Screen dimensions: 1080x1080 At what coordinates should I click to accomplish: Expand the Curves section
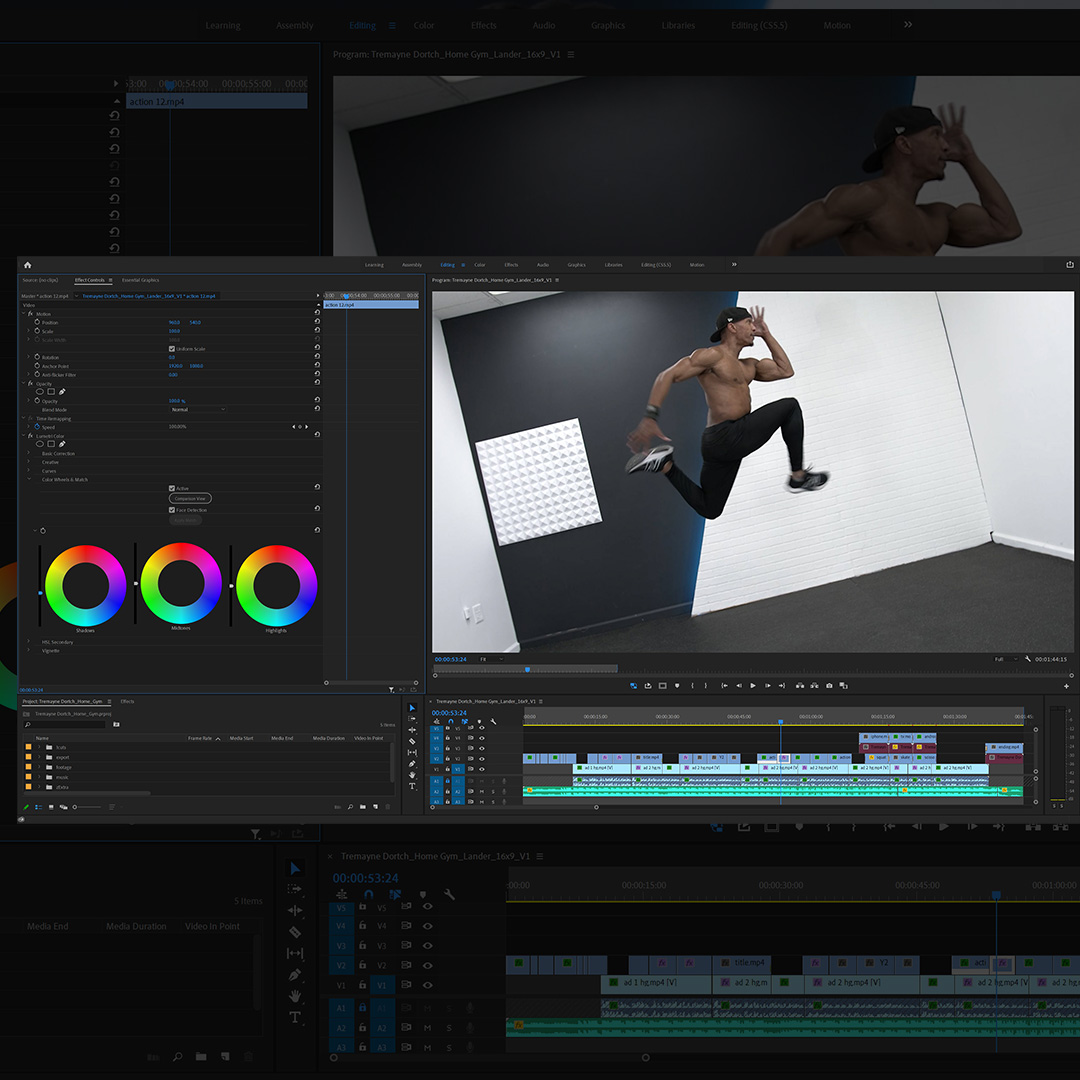(x=29, y=470)
